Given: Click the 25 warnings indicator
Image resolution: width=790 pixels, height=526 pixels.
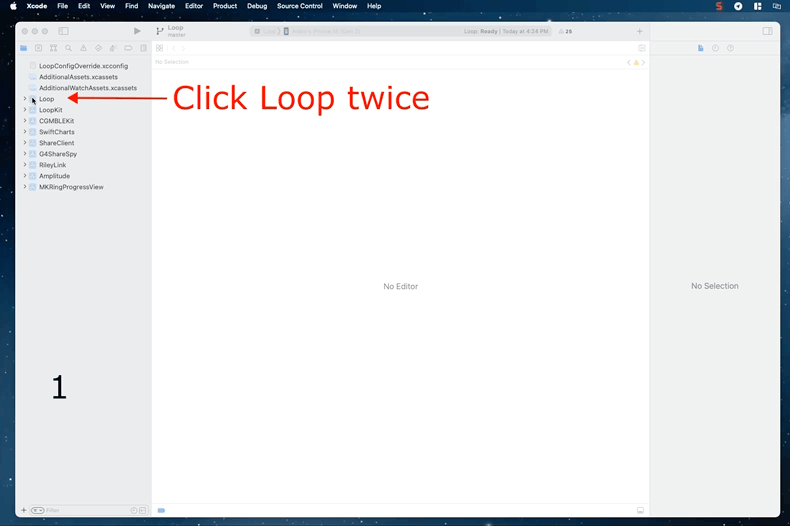Looking at the screenshot, I should point(565,31).
